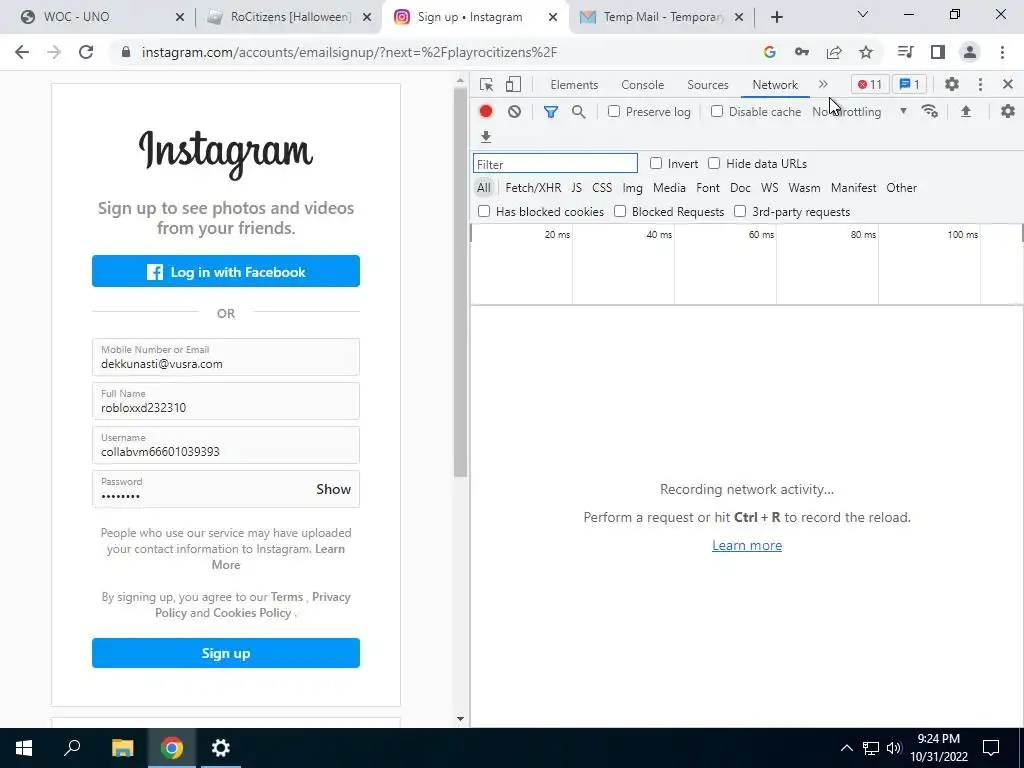Clear the network log icon
The width and height of the screenshot is (1024, 768).
click(515, 111)
